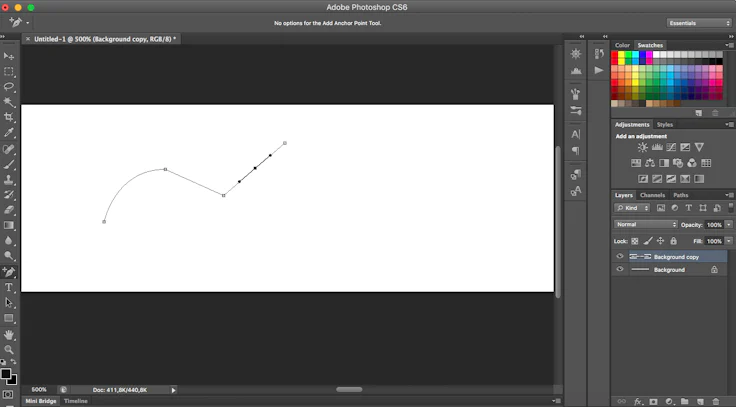The height and width of the screenshot is (407, 736).
Task: Toggle pixel layer filter
Action: (x=661, y=207)
